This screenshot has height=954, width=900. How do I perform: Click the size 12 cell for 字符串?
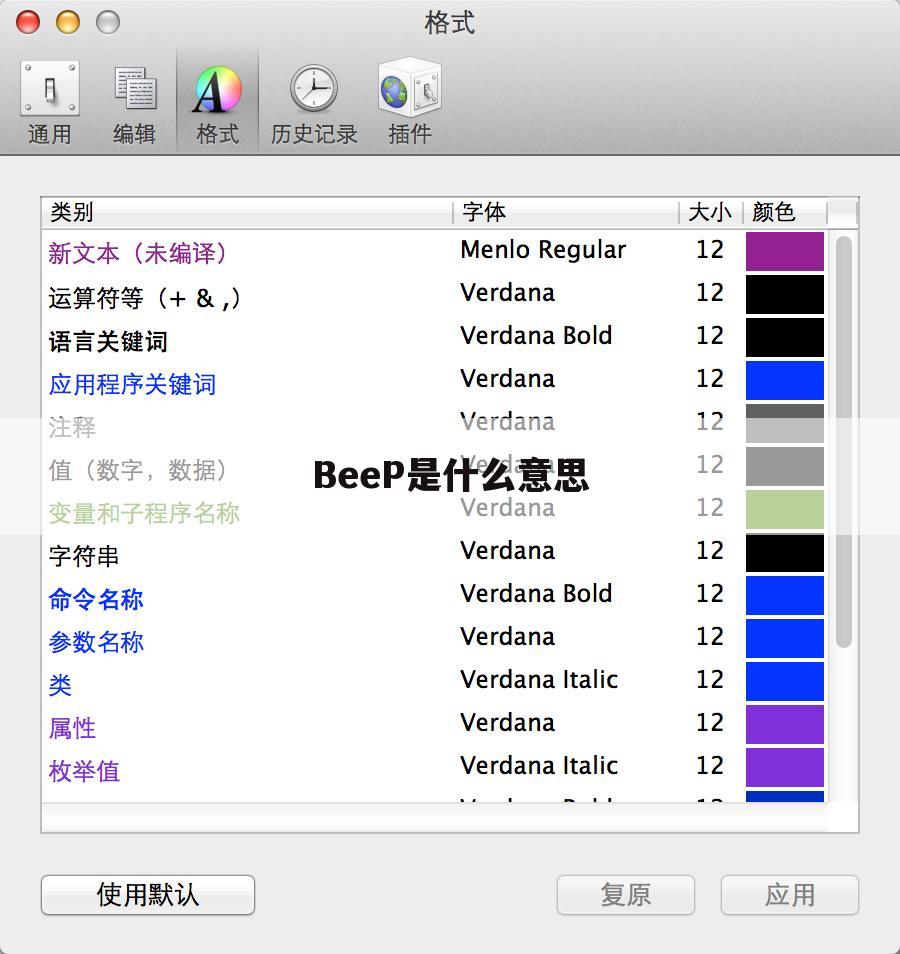click(x=710, y=551)
